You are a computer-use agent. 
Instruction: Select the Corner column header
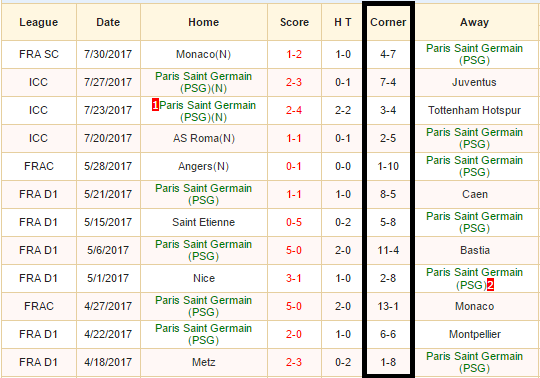coord(388,22)
